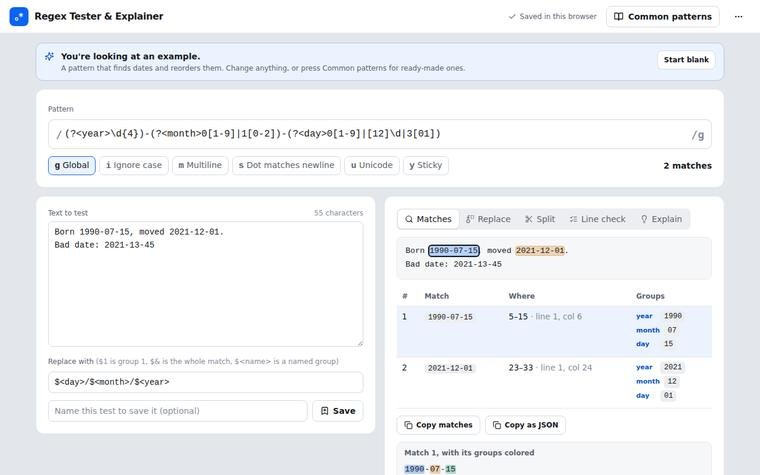Toggle the Sticky flag

point(426,165)
